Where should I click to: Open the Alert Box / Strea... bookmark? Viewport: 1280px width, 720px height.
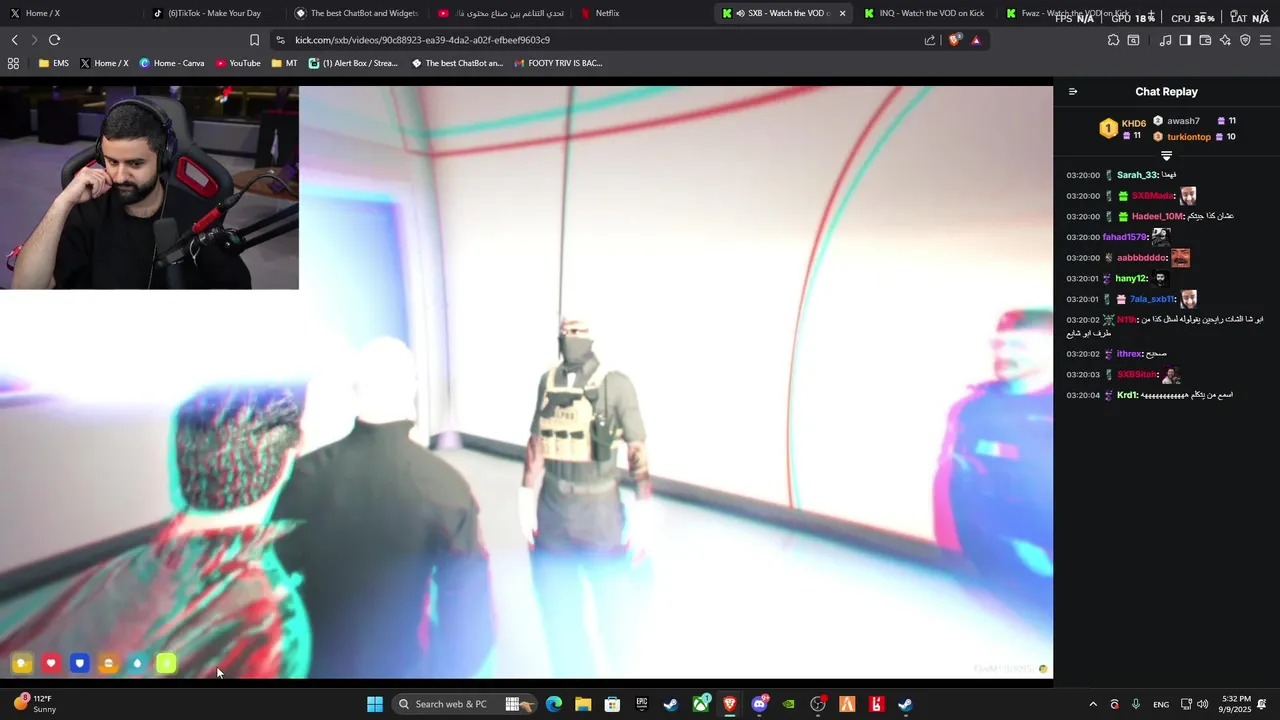(353, 63)
